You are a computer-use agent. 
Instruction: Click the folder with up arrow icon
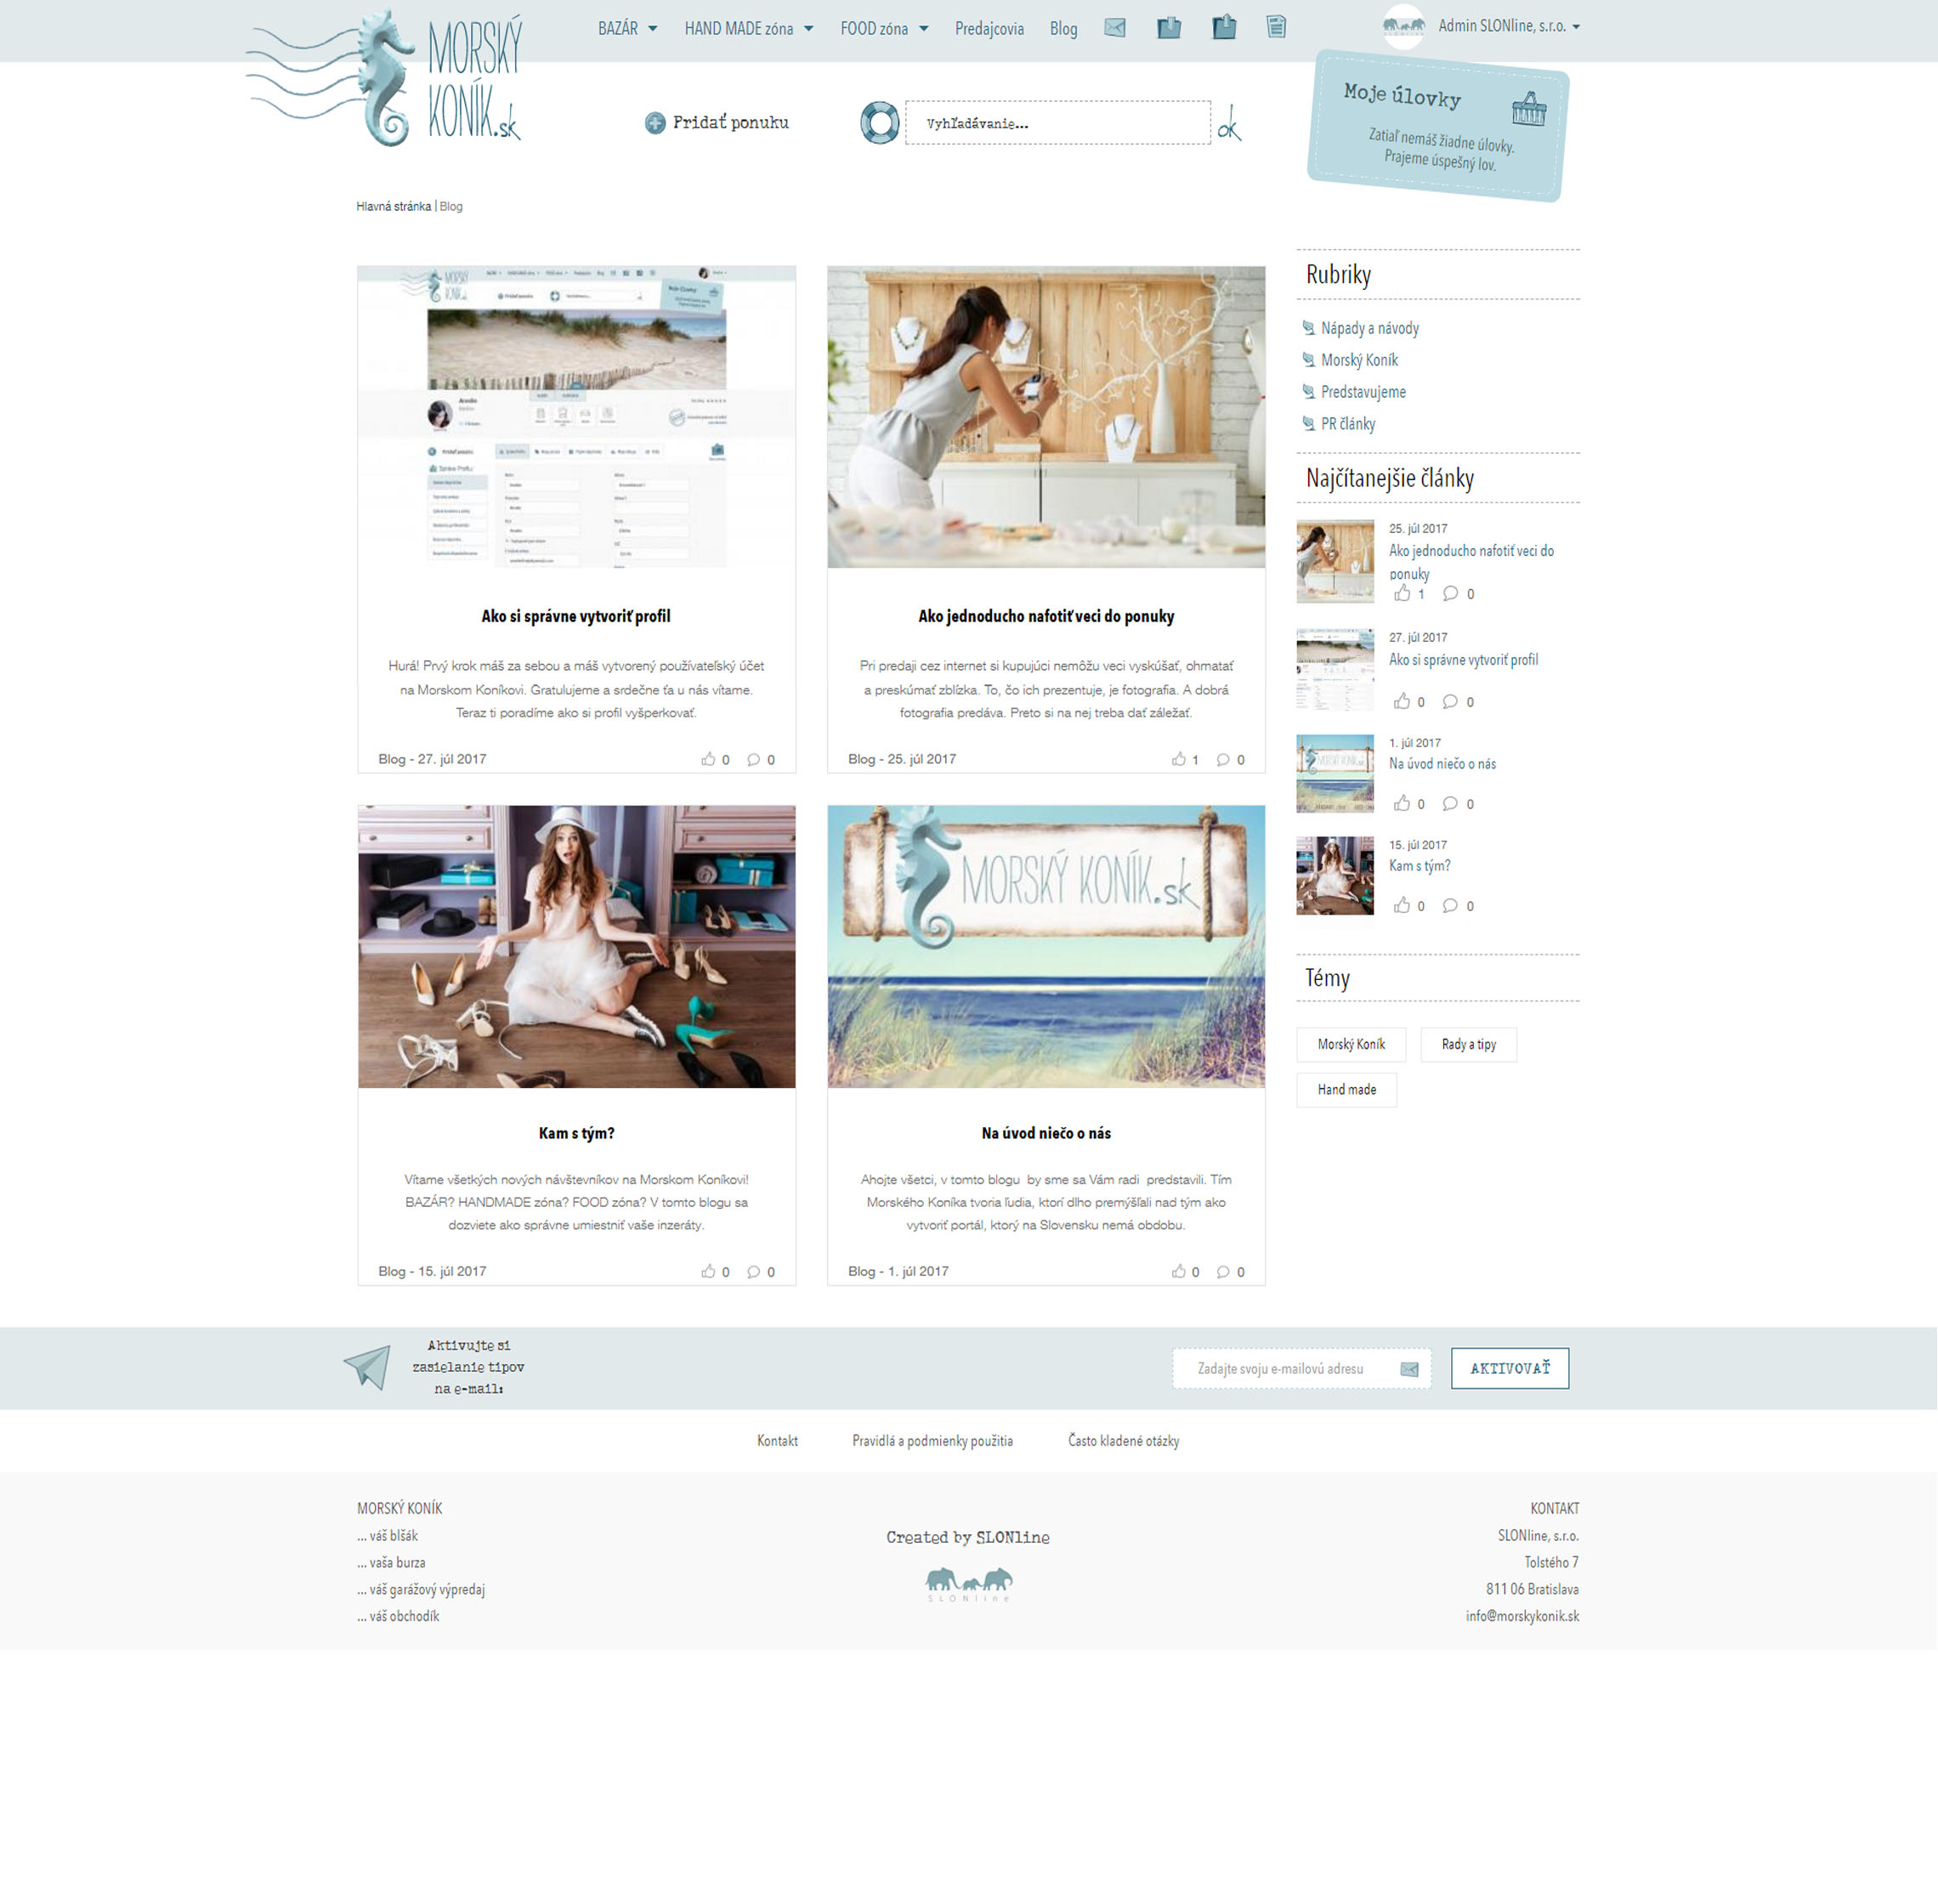[1224, 27]
